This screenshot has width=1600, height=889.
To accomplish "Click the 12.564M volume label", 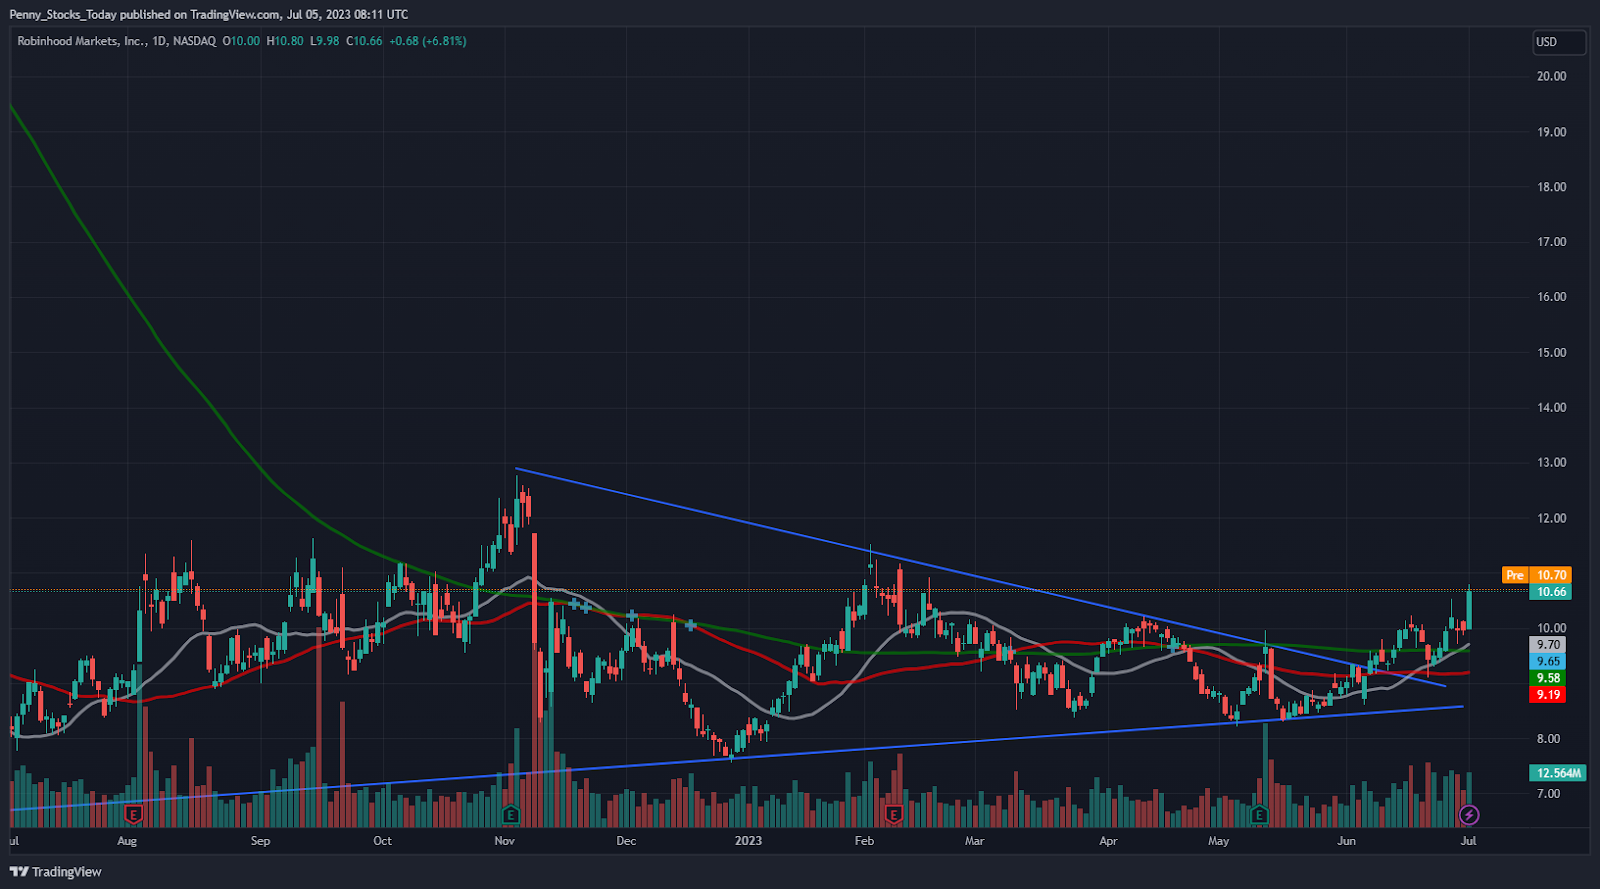I will point(1558,773).
